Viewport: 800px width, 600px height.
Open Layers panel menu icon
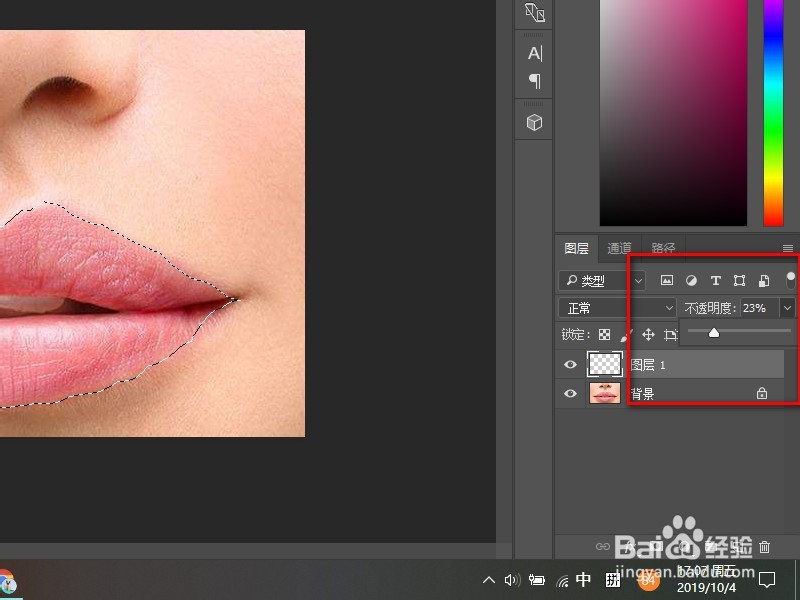788,248
